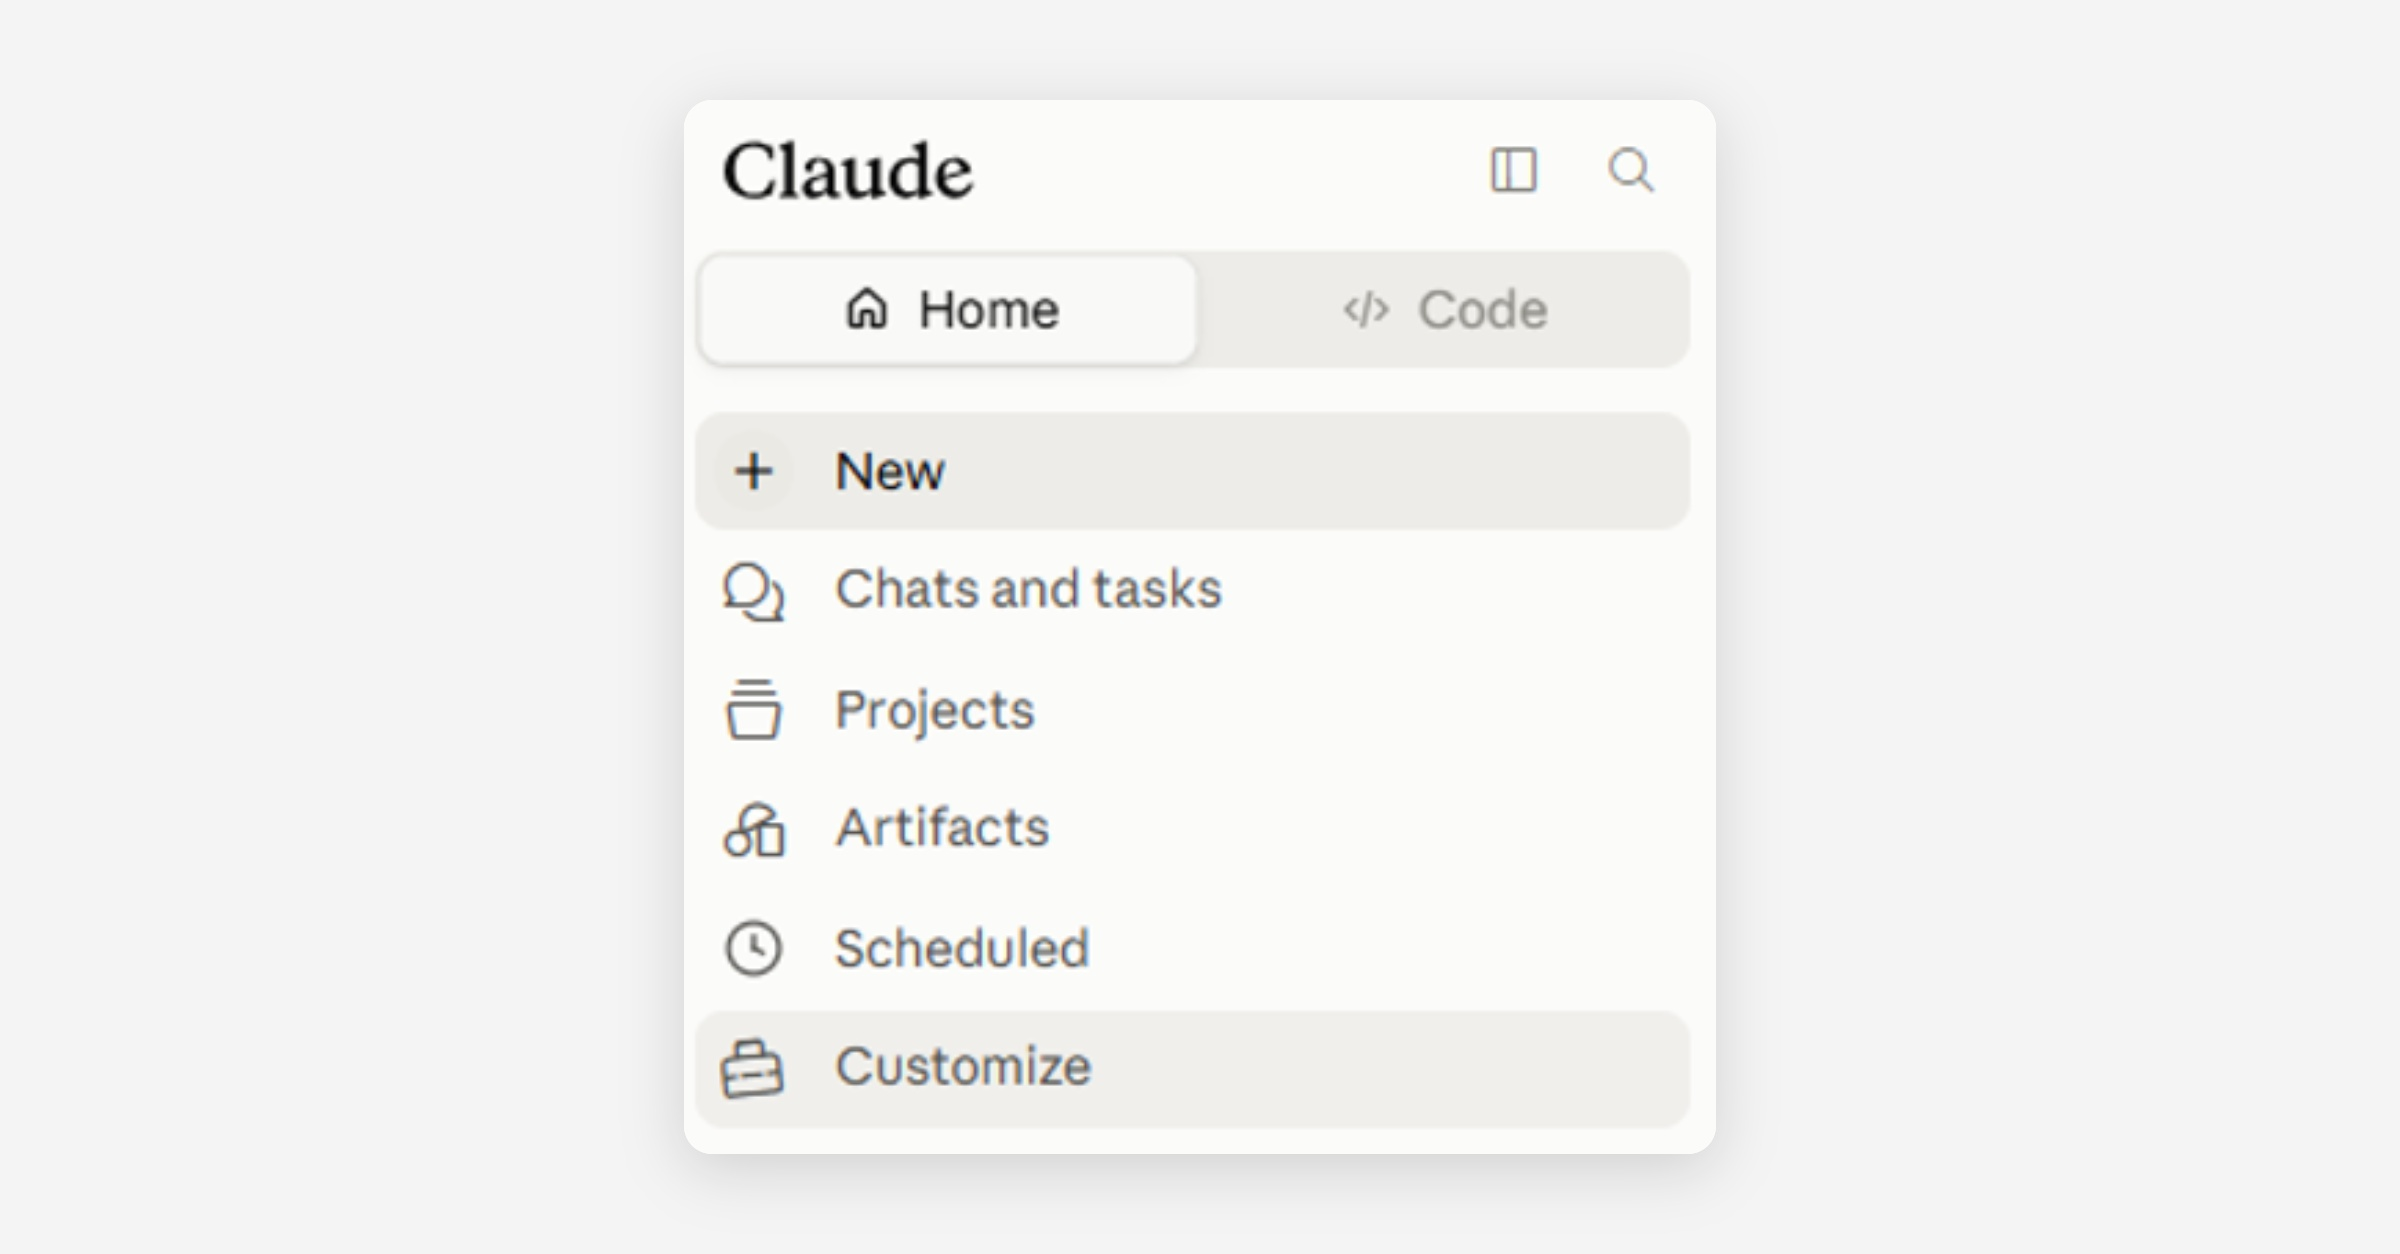The height and width of the screenshot is (1254, 2400).
Task: Click the Projects stacked box icon
Action: [753, 709]
